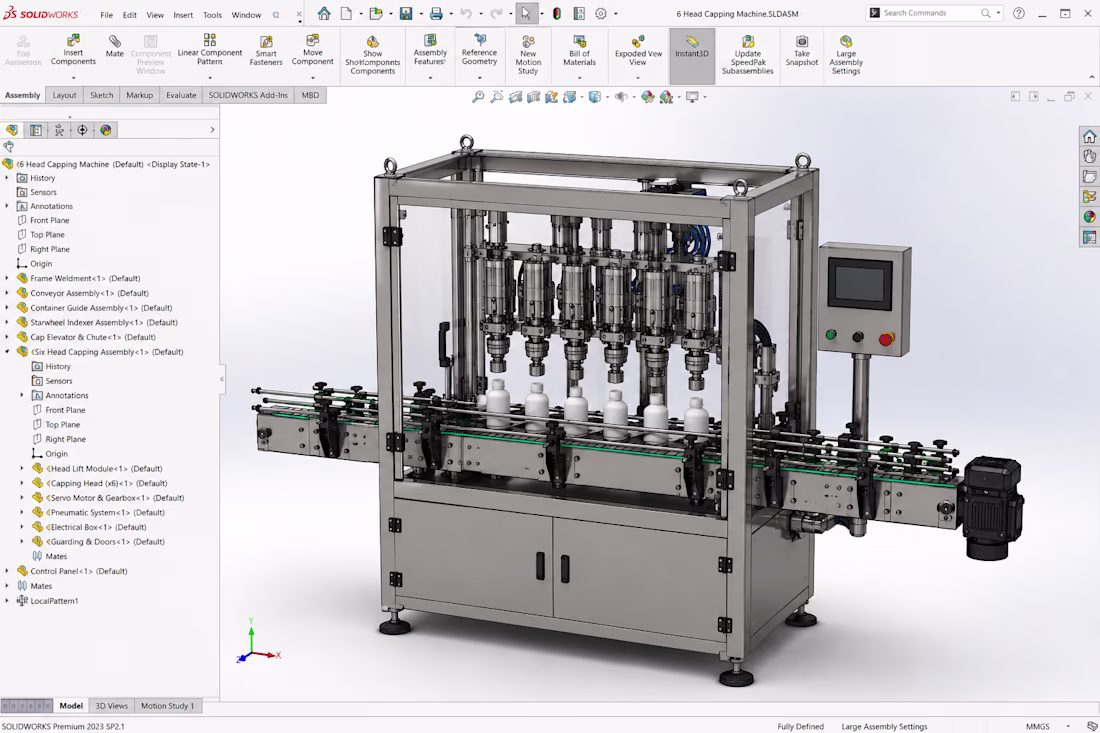The width and height of the screenshot is (1100, 733).
Task: Click Update SpeedPak Subassemblies
Action: coord(747,55)
